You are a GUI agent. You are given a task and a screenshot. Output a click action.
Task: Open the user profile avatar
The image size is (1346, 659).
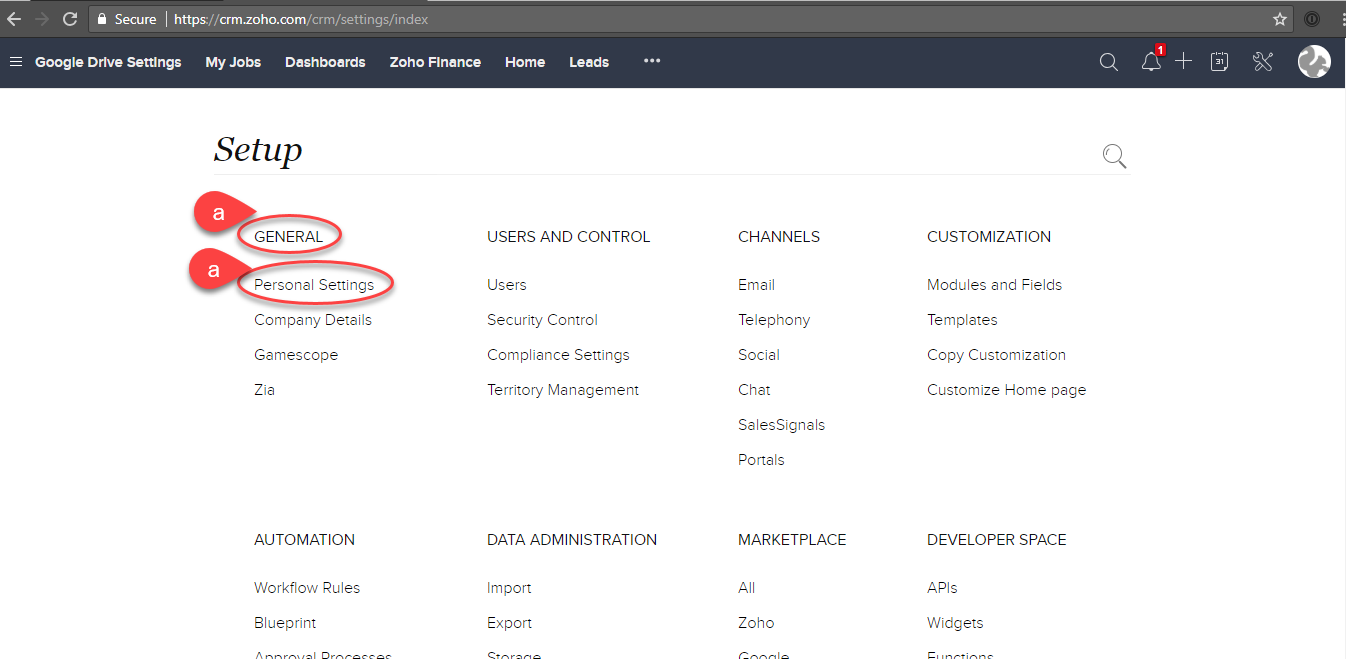click(x=1314, y=62)
